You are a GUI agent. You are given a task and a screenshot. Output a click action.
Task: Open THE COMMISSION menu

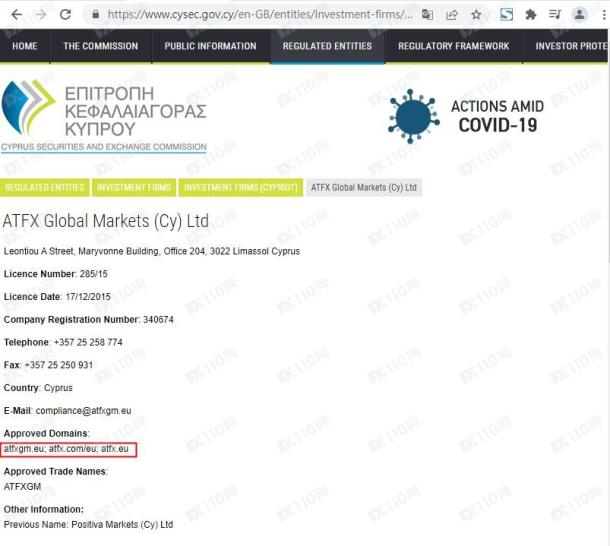(101, 46)
